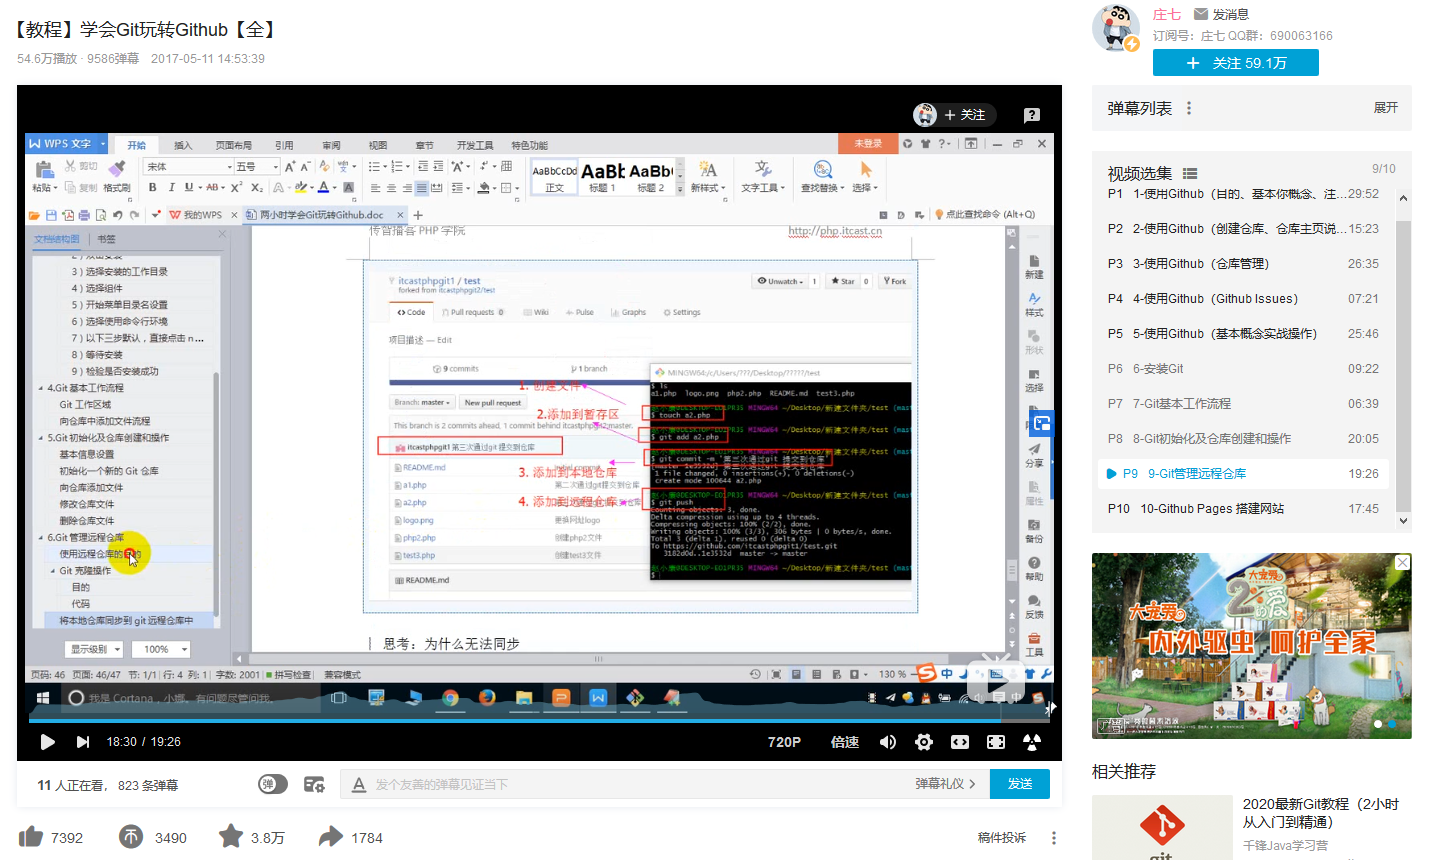Screen dimensions: 1456x860
Task: Mute the video via speaker icon
Action: (888, 742)
